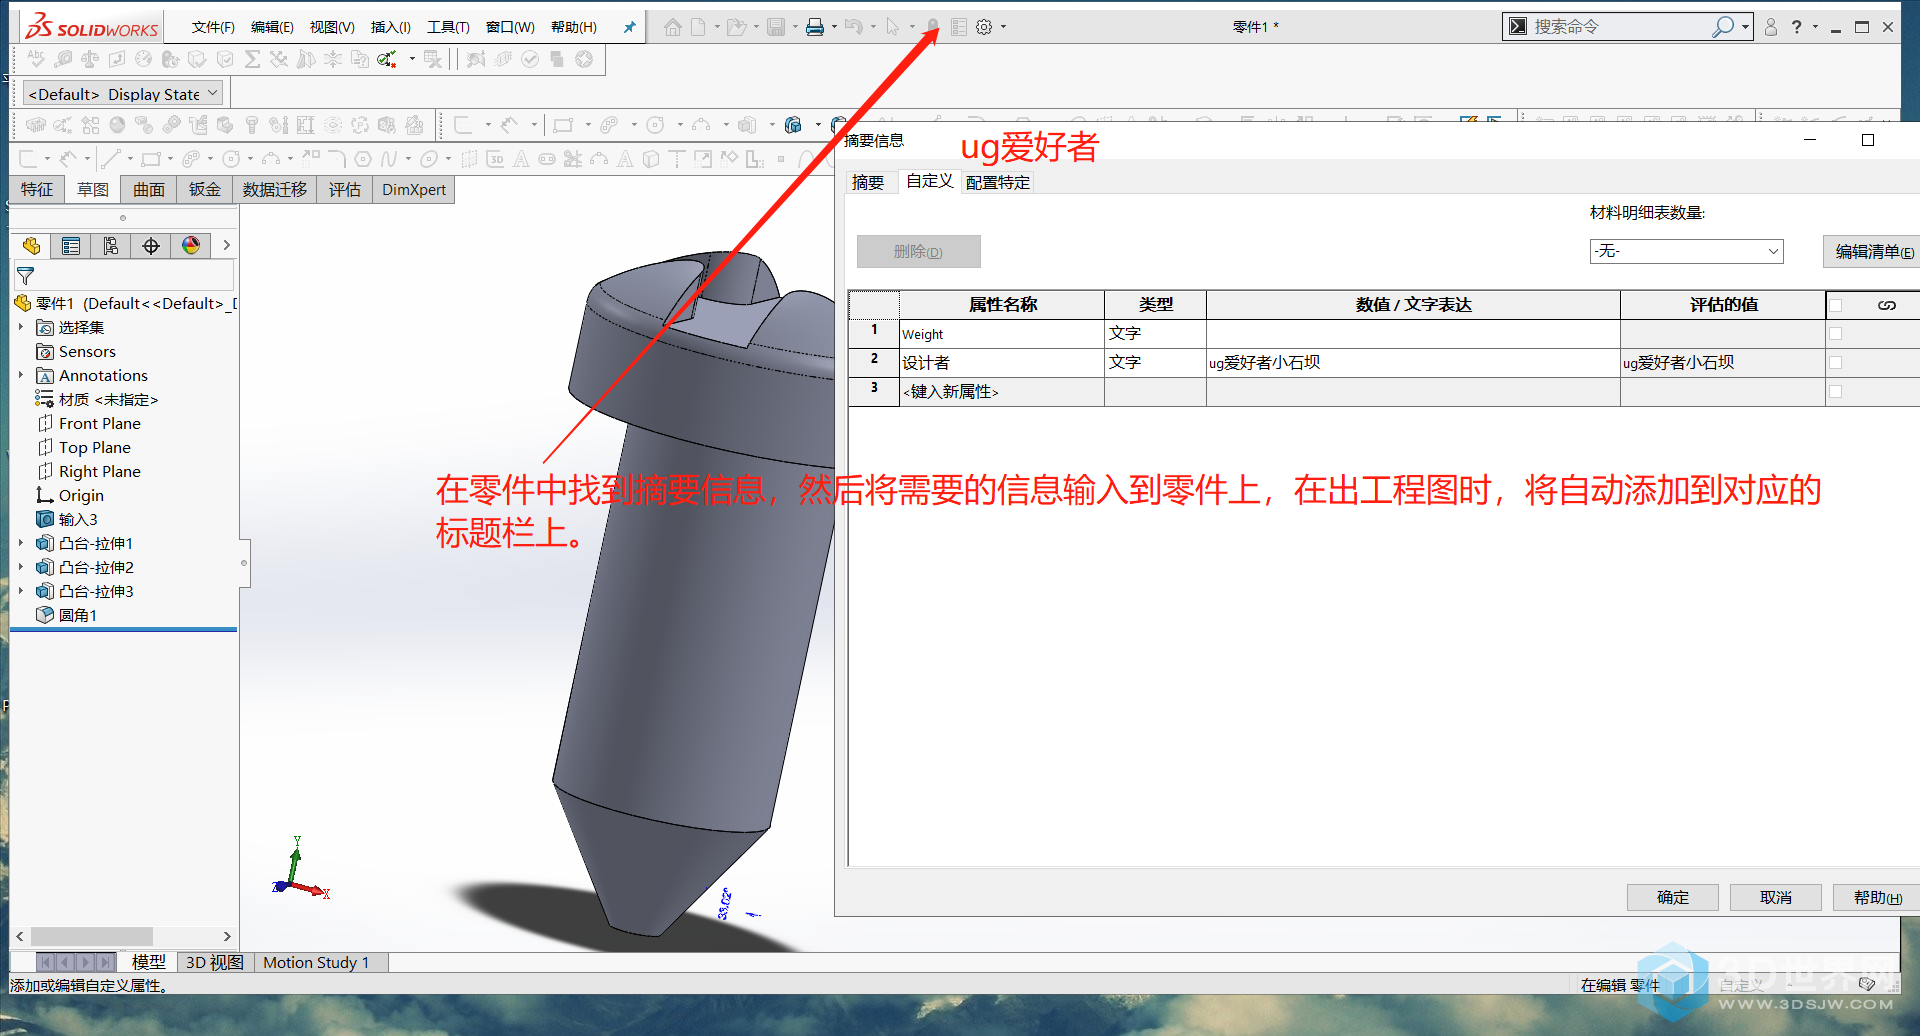Switch to the 评估 ribbon tab
Image resolution: width=1920 pixels, height=1036 pixels.
pyautogui.click(x=345, y=189)
